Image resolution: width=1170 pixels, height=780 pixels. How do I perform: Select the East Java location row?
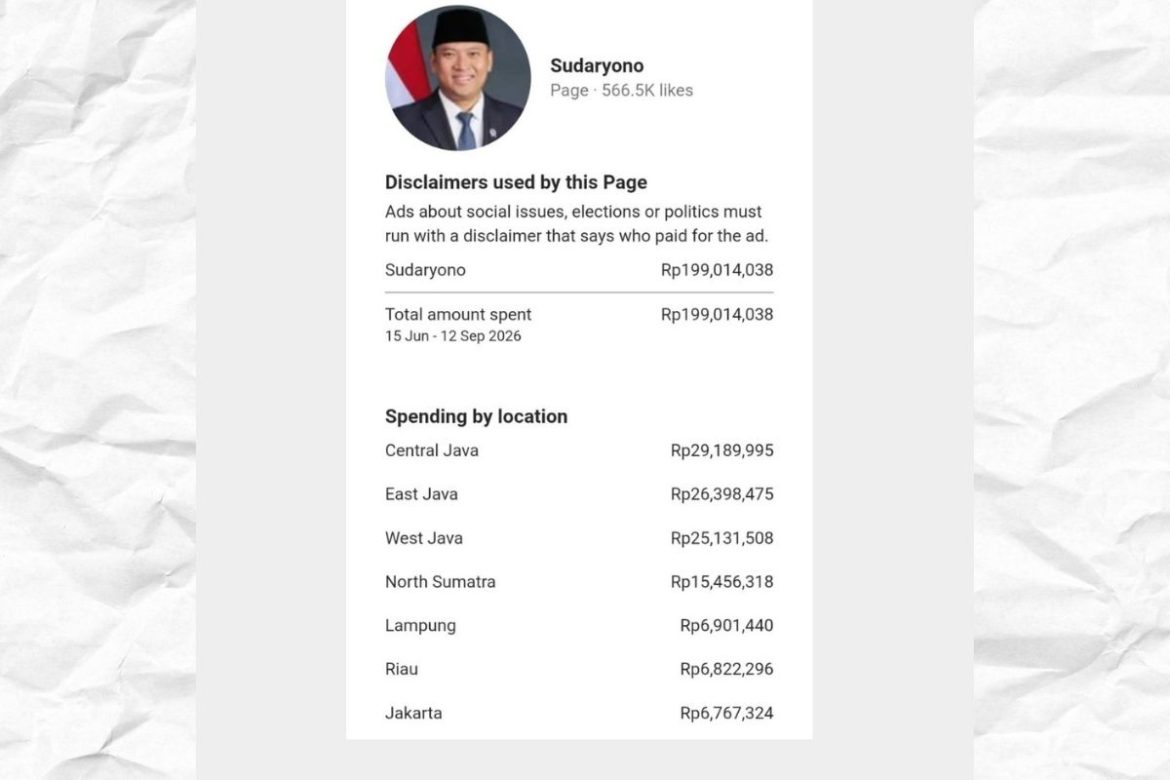click(x=579, y=494)
